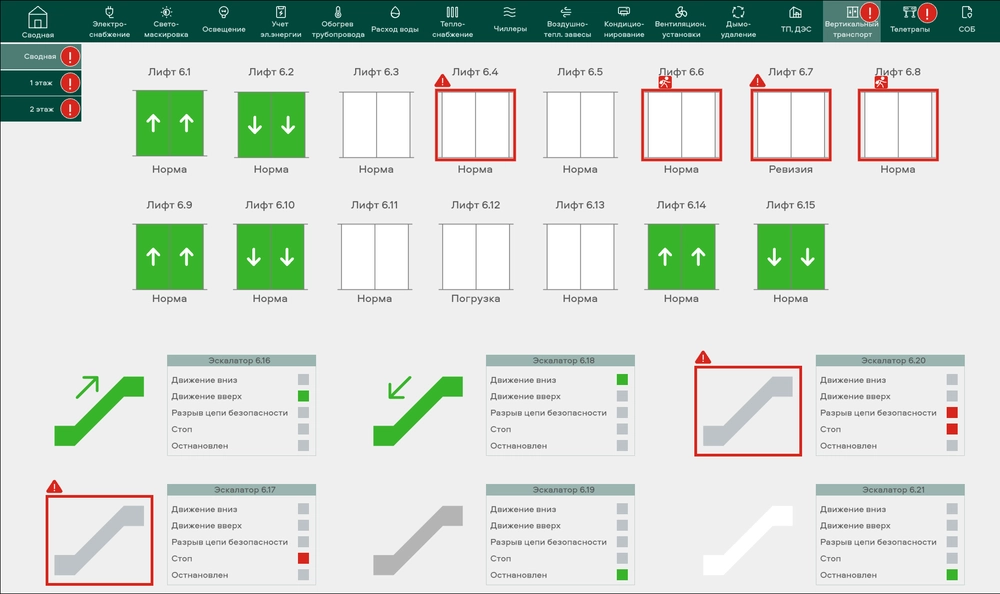Click the green Движение вверх indicator of Эскалатор 6.16
This screenshot has height=594, width=1000.
click(x=303, y=396)
